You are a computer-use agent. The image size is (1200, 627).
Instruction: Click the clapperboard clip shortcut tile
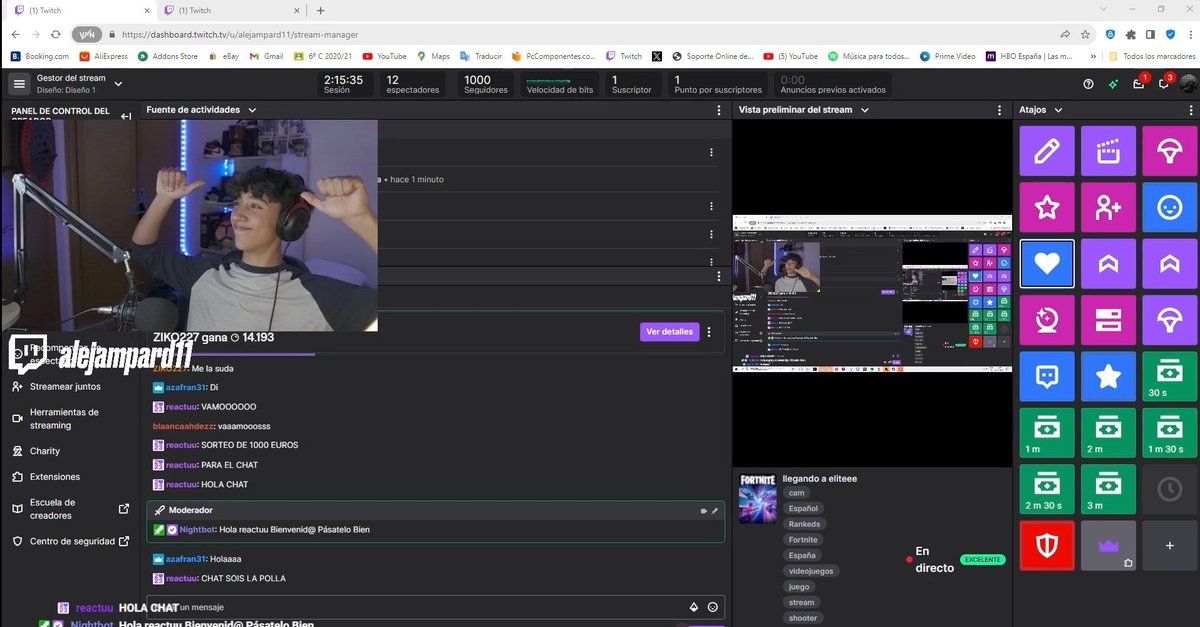1108,151
